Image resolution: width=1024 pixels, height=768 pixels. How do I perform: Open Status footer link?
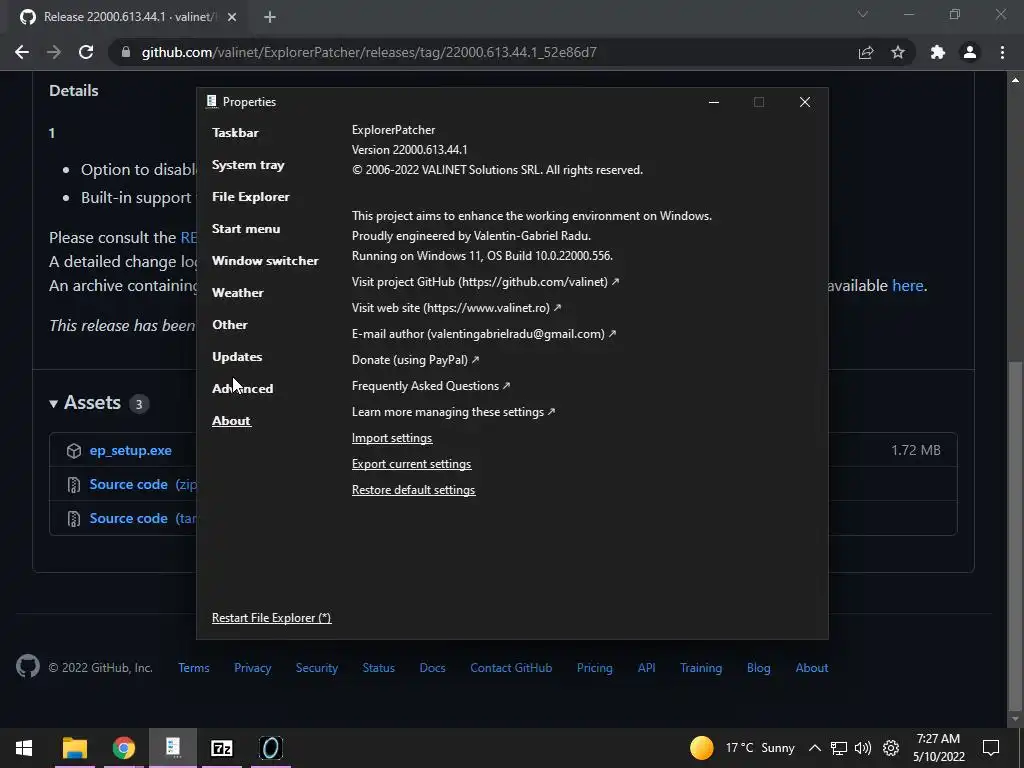(x=379, y=668)
